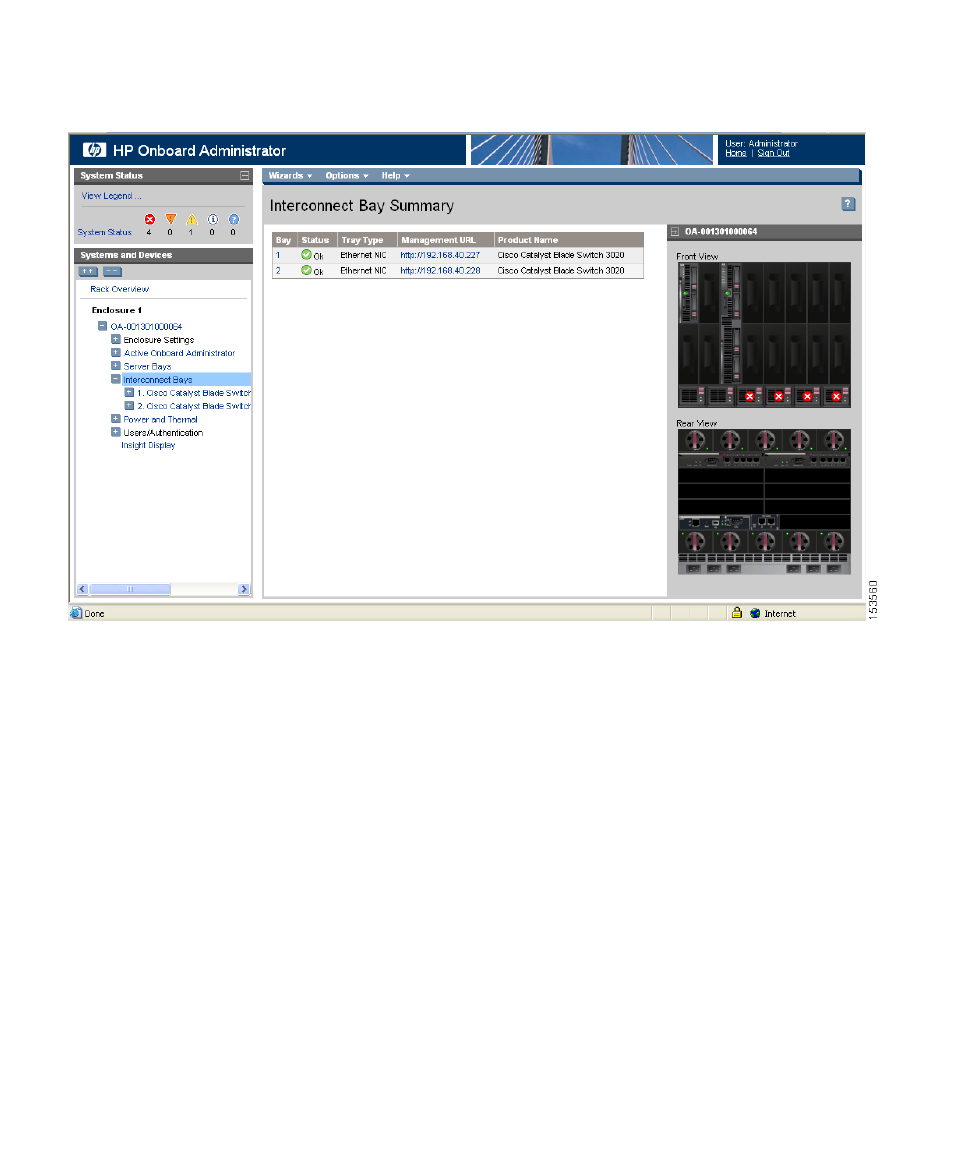Select Enclosure Settings tree item
Viewport: 954px width, 1158px height.
[159, 340]
